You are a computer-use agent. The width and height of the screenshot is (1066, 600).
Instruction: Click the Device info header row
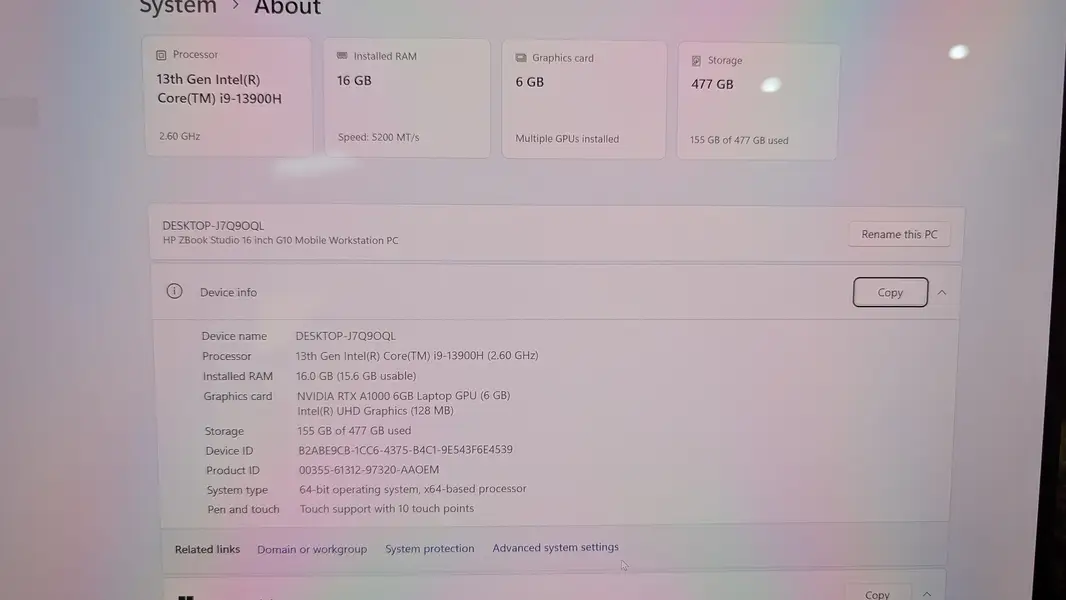(x=555, y=292)
